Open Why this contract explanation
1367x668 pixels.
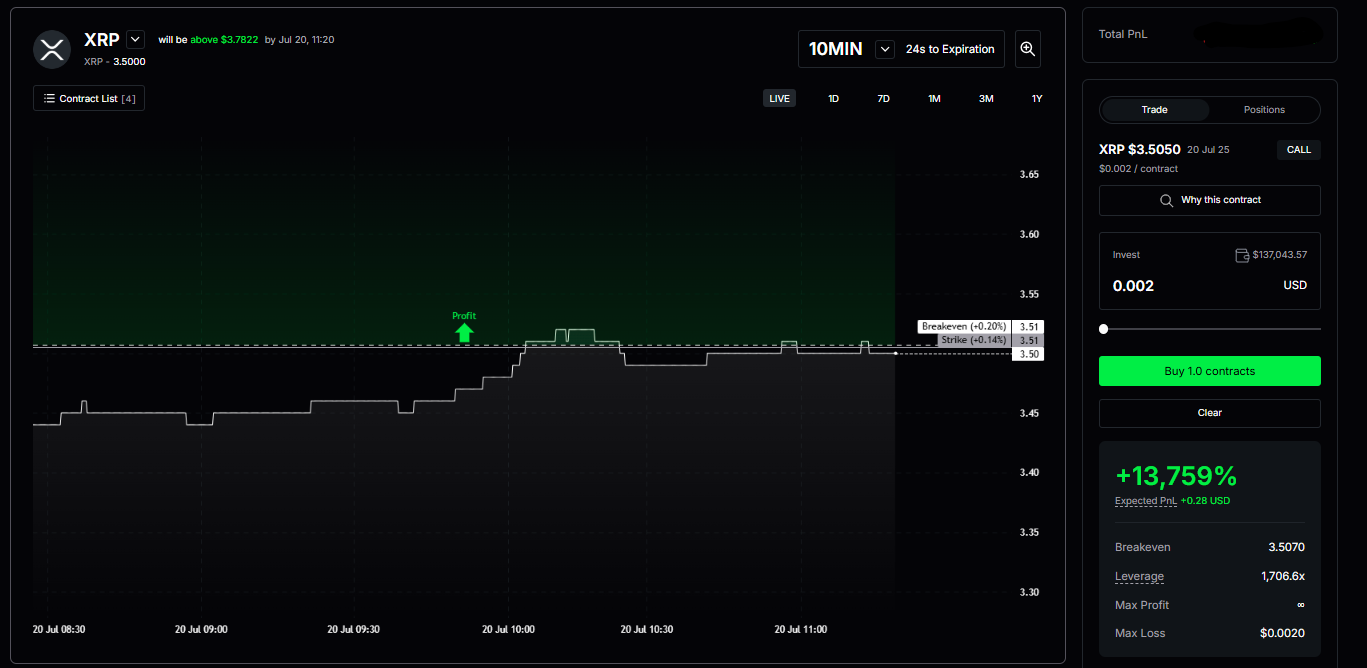1209,200
